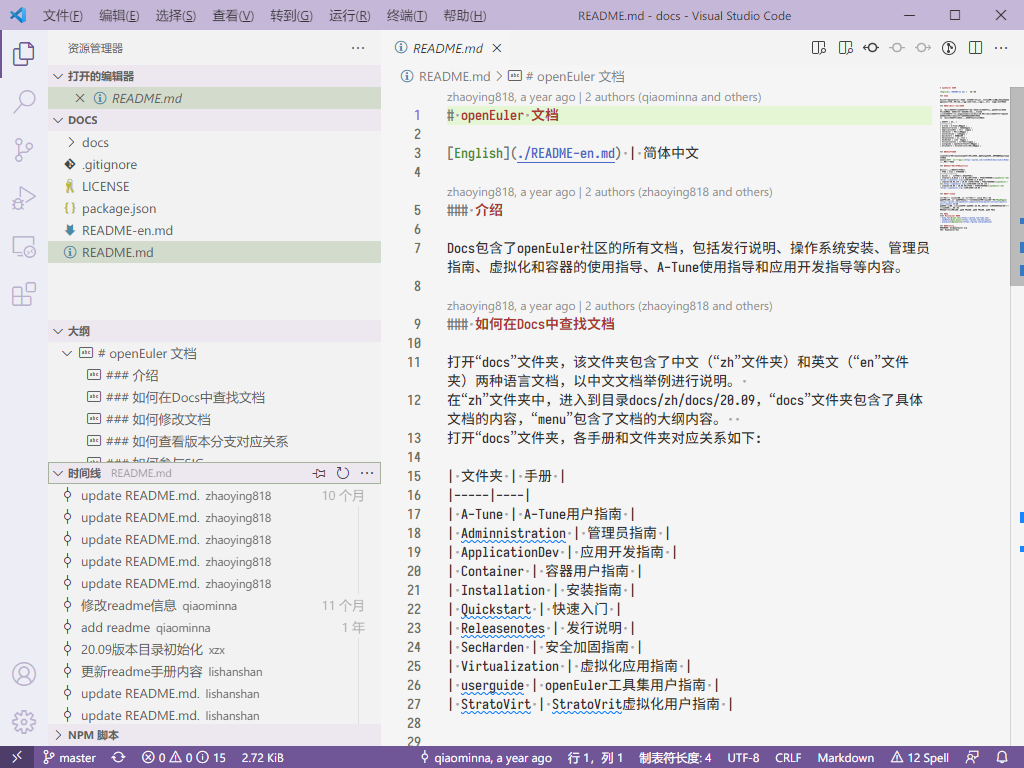The width and height of the screenshot is (1024, 768).
Task: Open the 终端(T) menu
Action: (x=407, y=16)
